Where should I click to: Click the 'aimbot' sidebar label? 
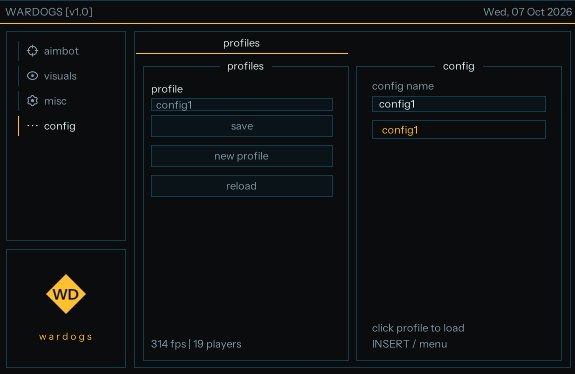tap(61, 51)
